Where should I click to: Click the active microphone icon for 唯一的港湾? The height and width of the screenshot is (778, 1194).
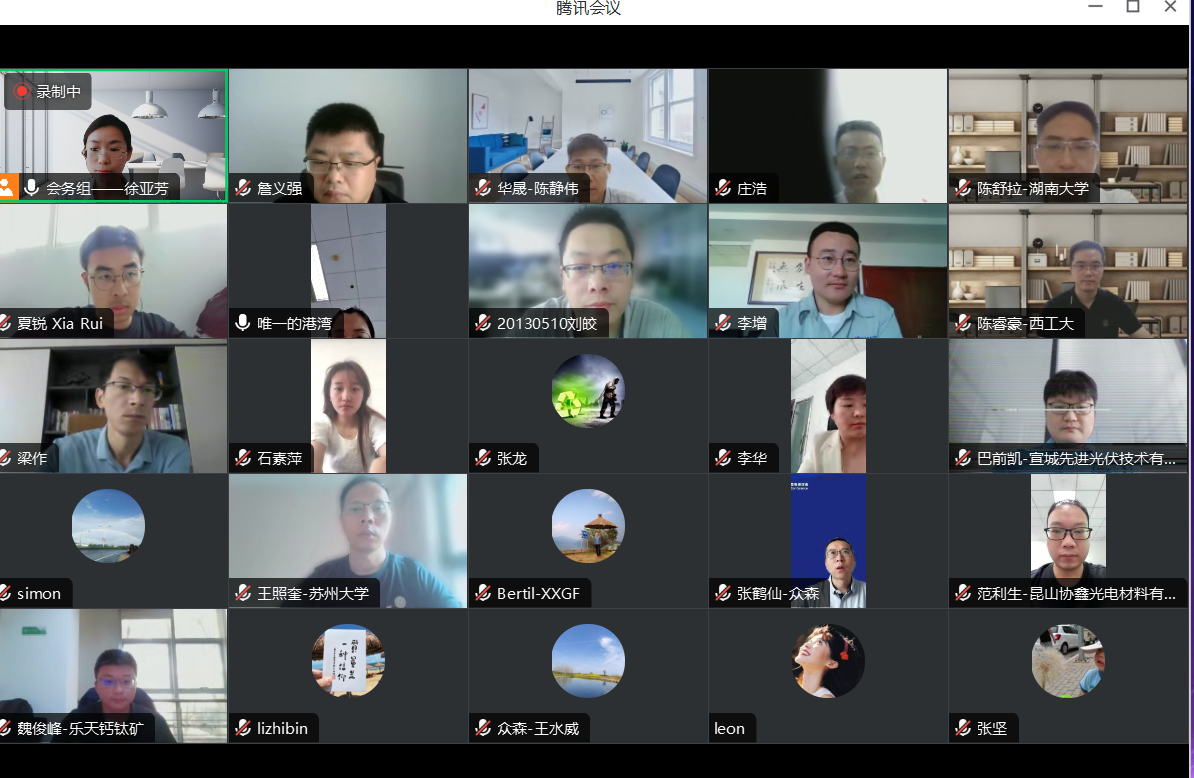(x=242, y=323)
